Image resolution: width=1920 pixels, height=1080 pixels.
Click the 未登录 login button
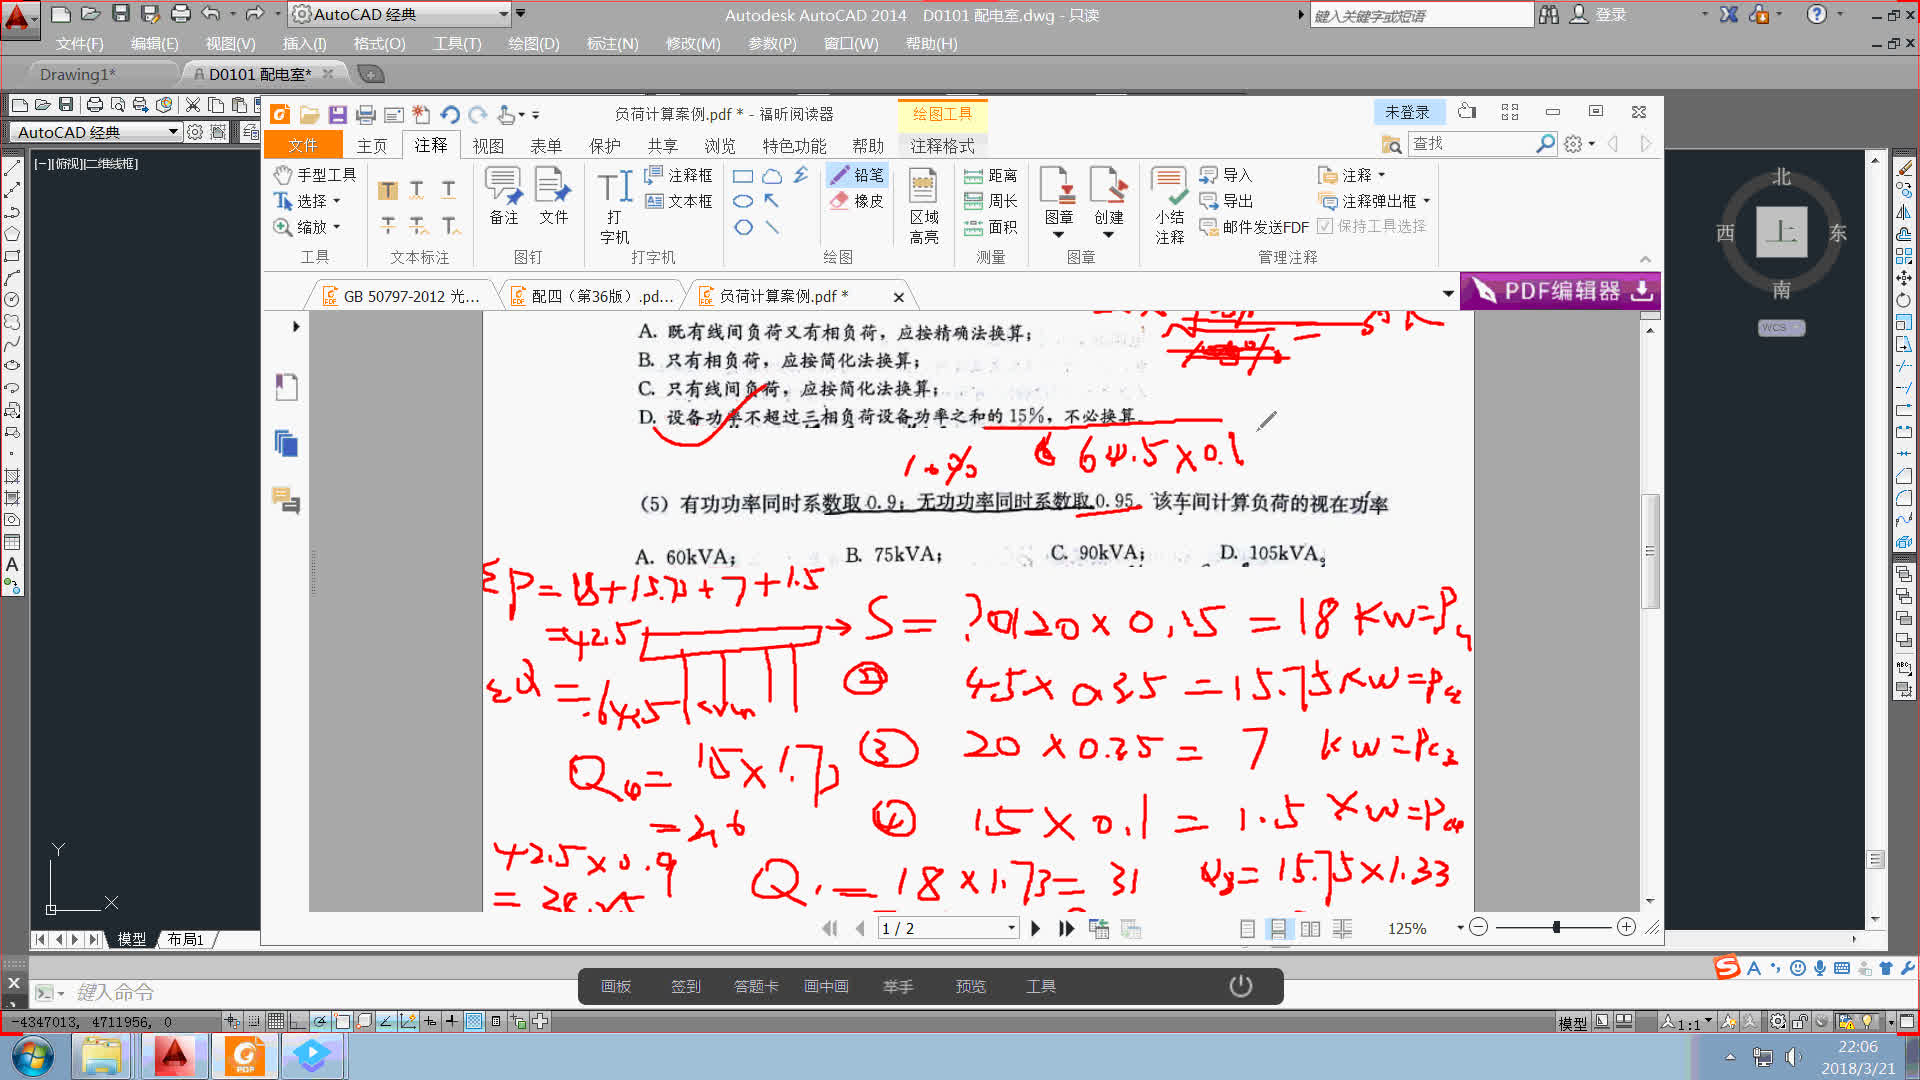(1407, 112)
